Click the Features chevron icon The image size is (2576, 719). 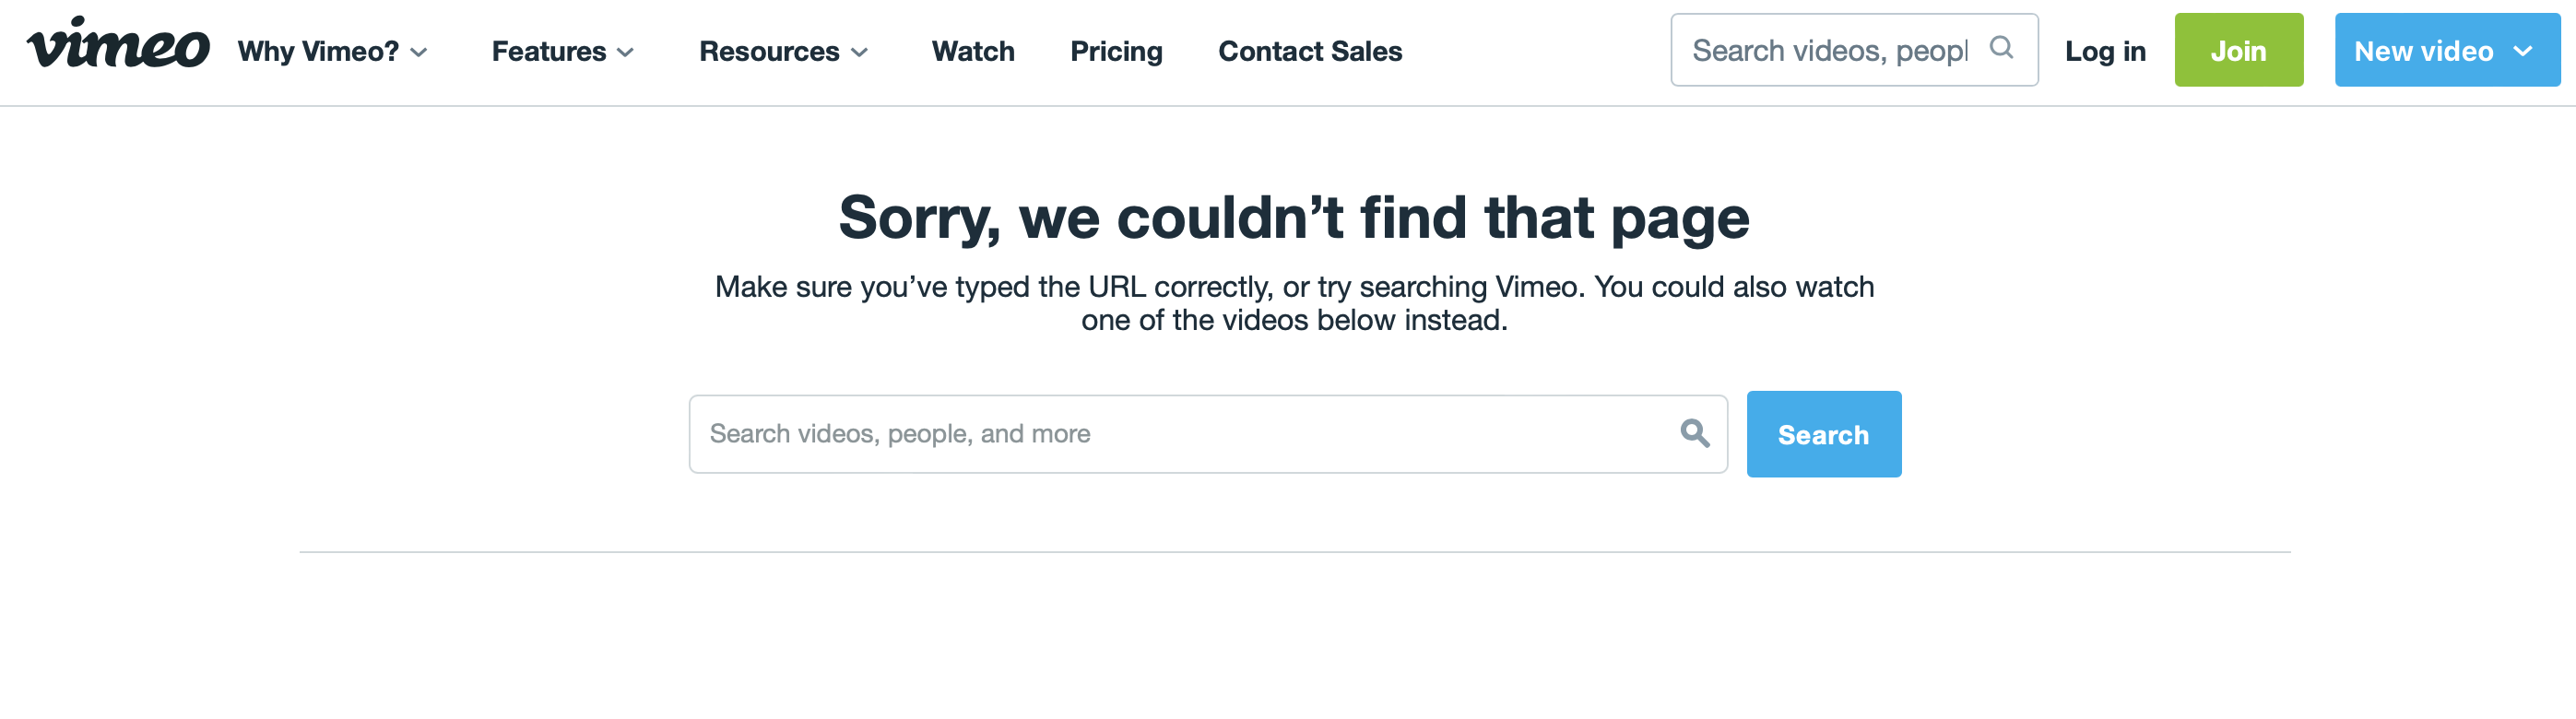pyautogui.click(x=626, y=53)
